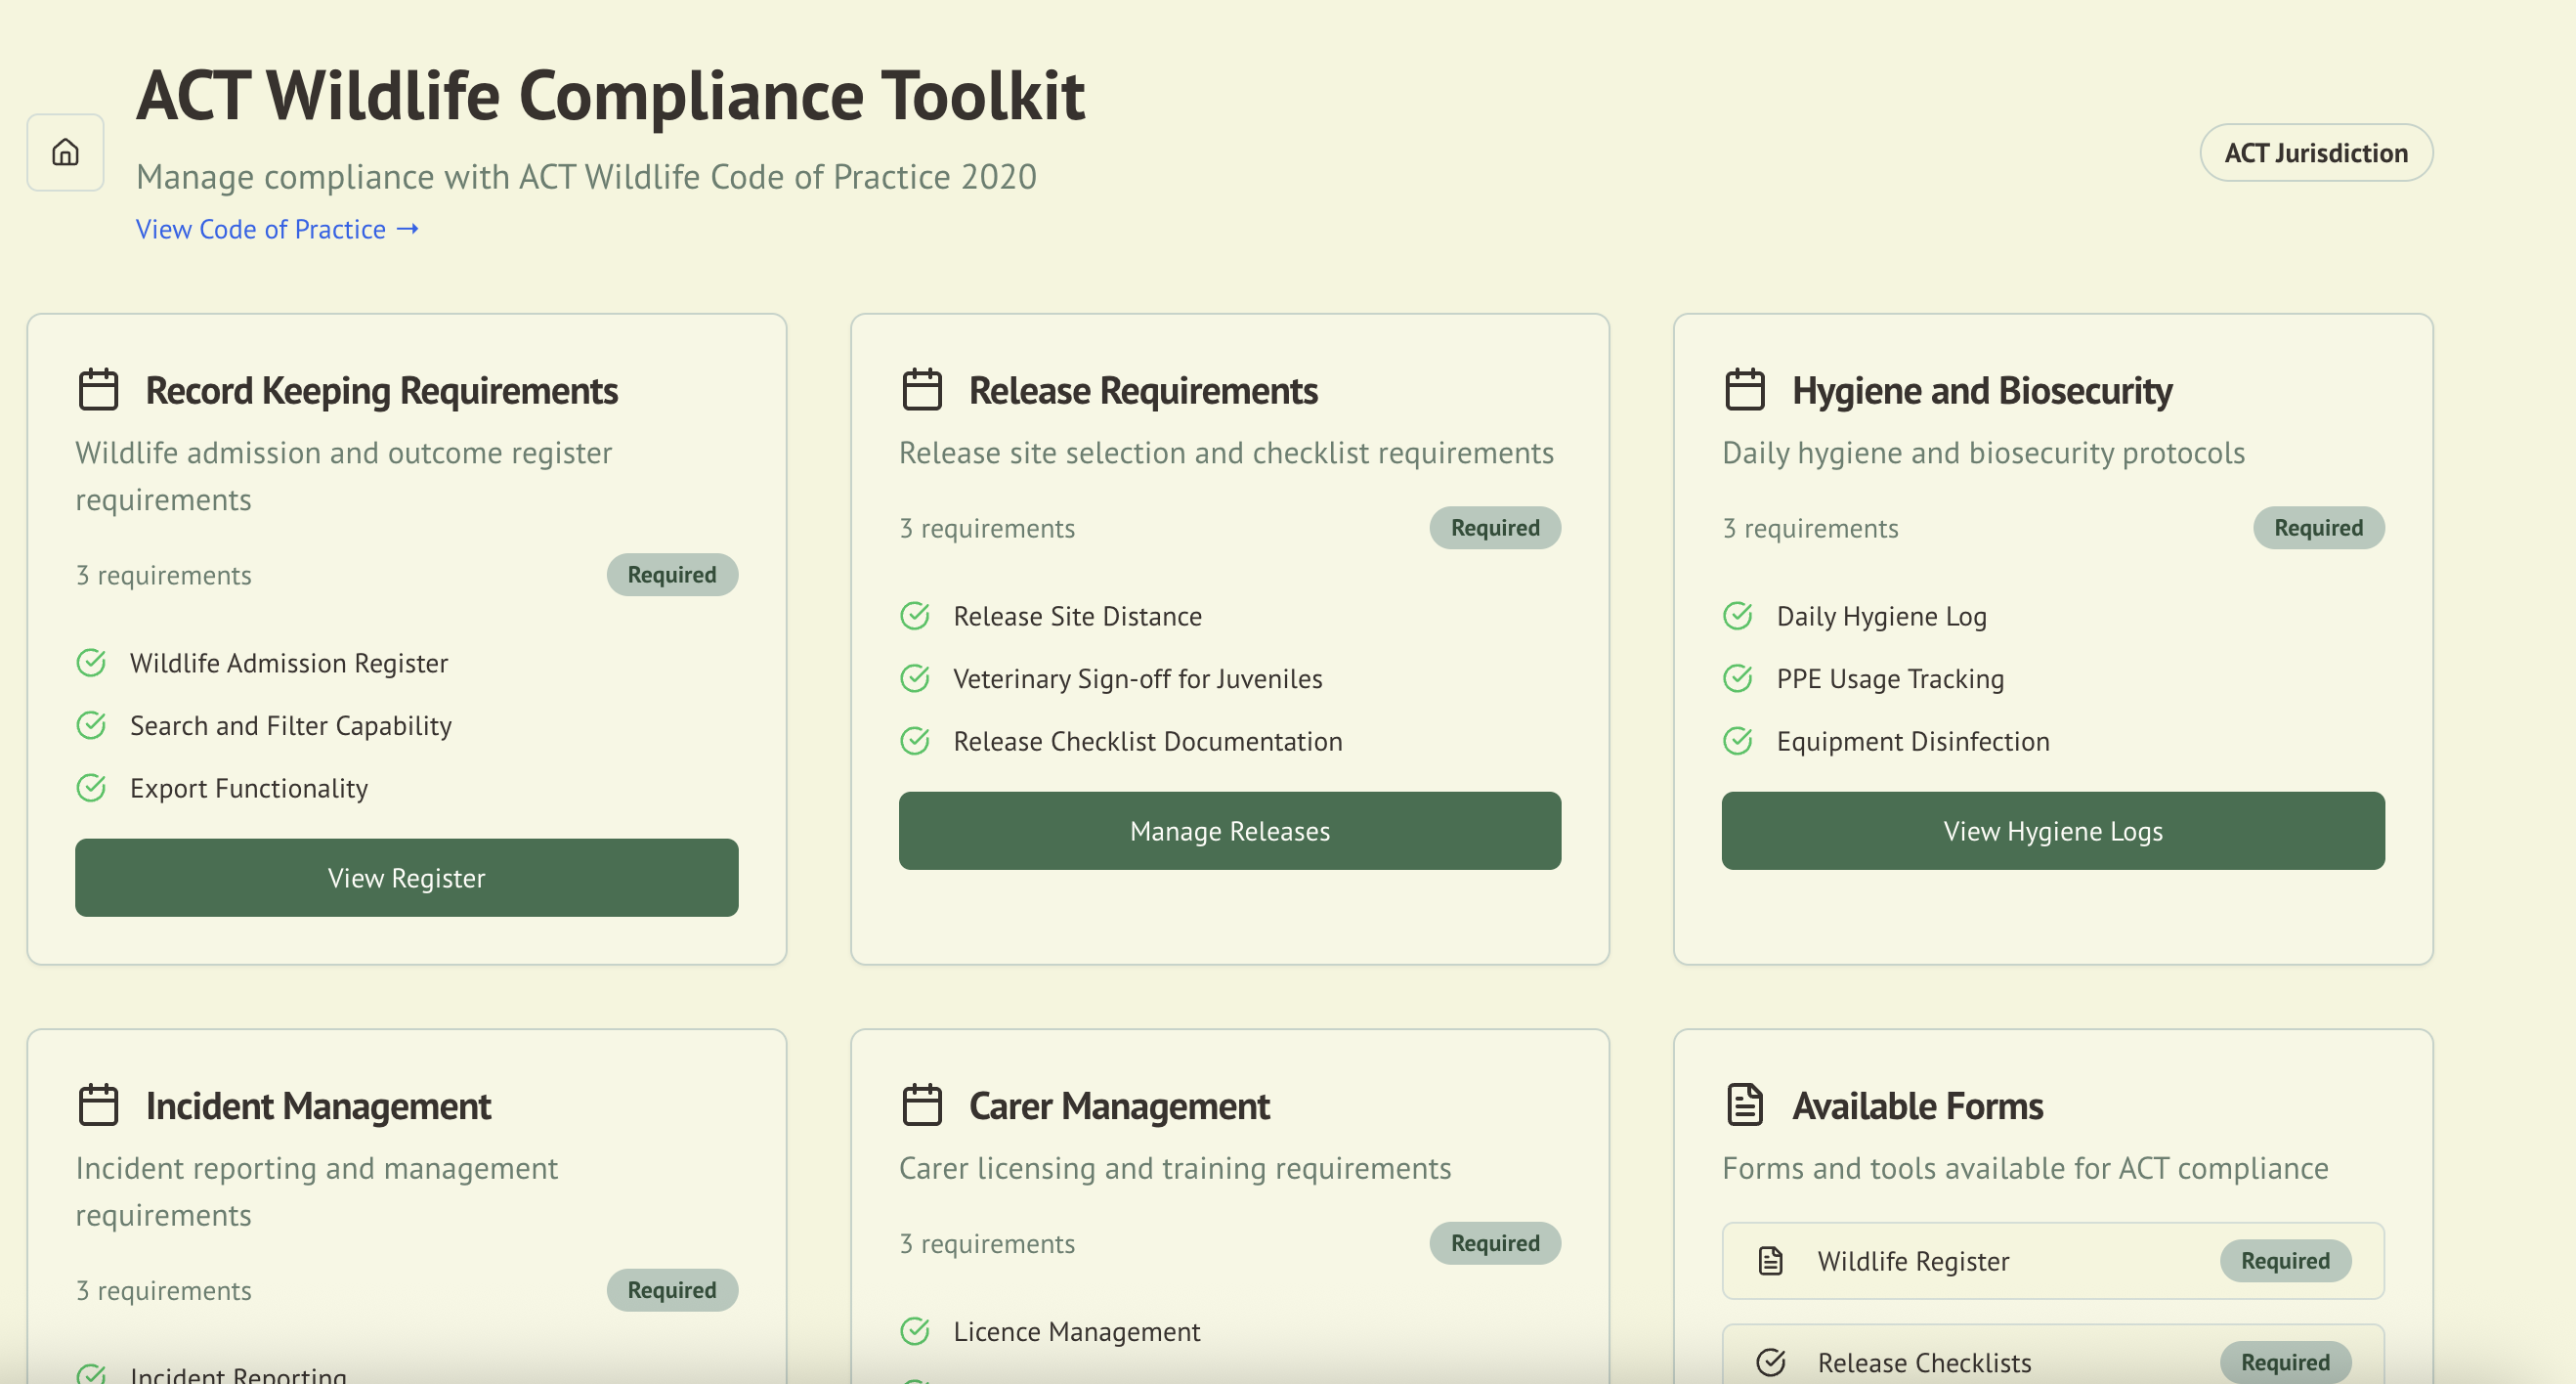Screen dimensions: 2576x1384
Task: Click calendar icon beside Incident Management
Action: point(98,1105)
